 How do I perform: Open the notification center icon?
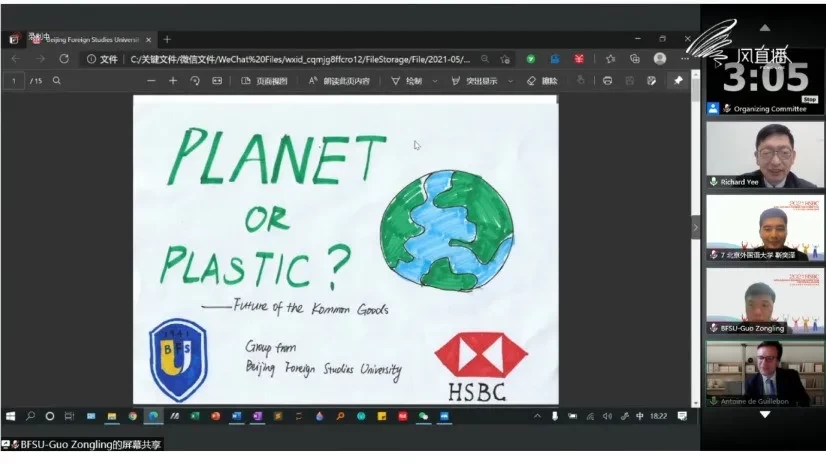coord(682,416)
